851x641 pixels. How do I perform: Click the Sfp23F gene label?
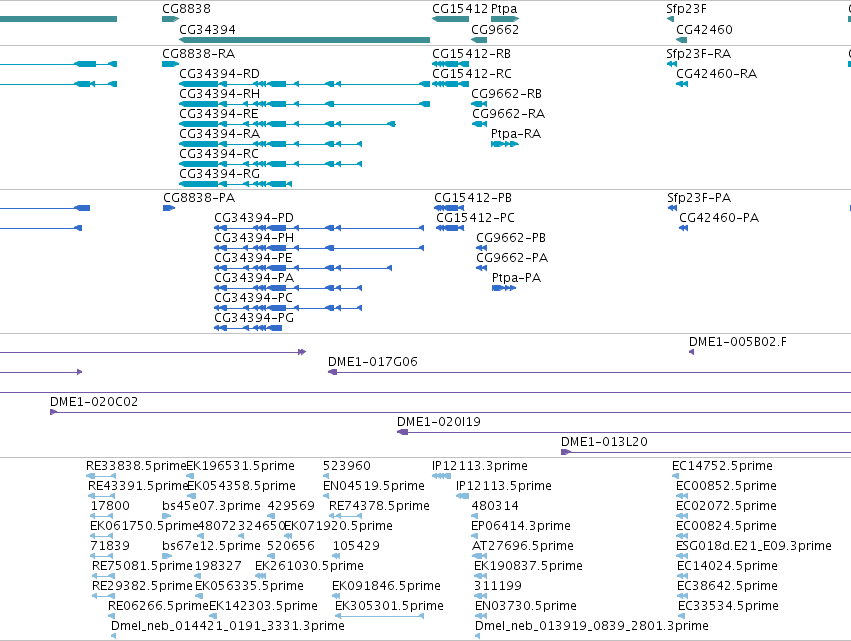tap(687, 9)
